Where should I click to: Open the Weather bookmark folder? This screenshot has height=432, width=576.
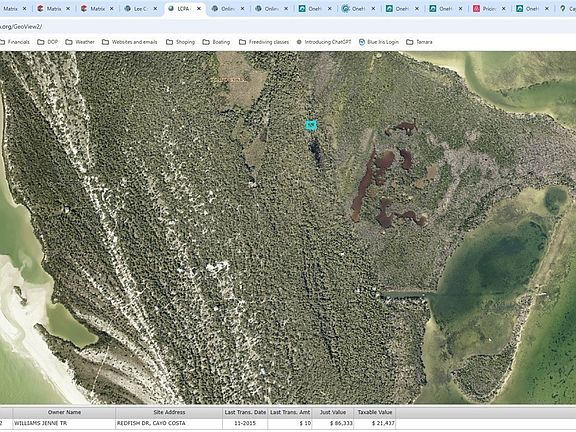coord(80,42)
